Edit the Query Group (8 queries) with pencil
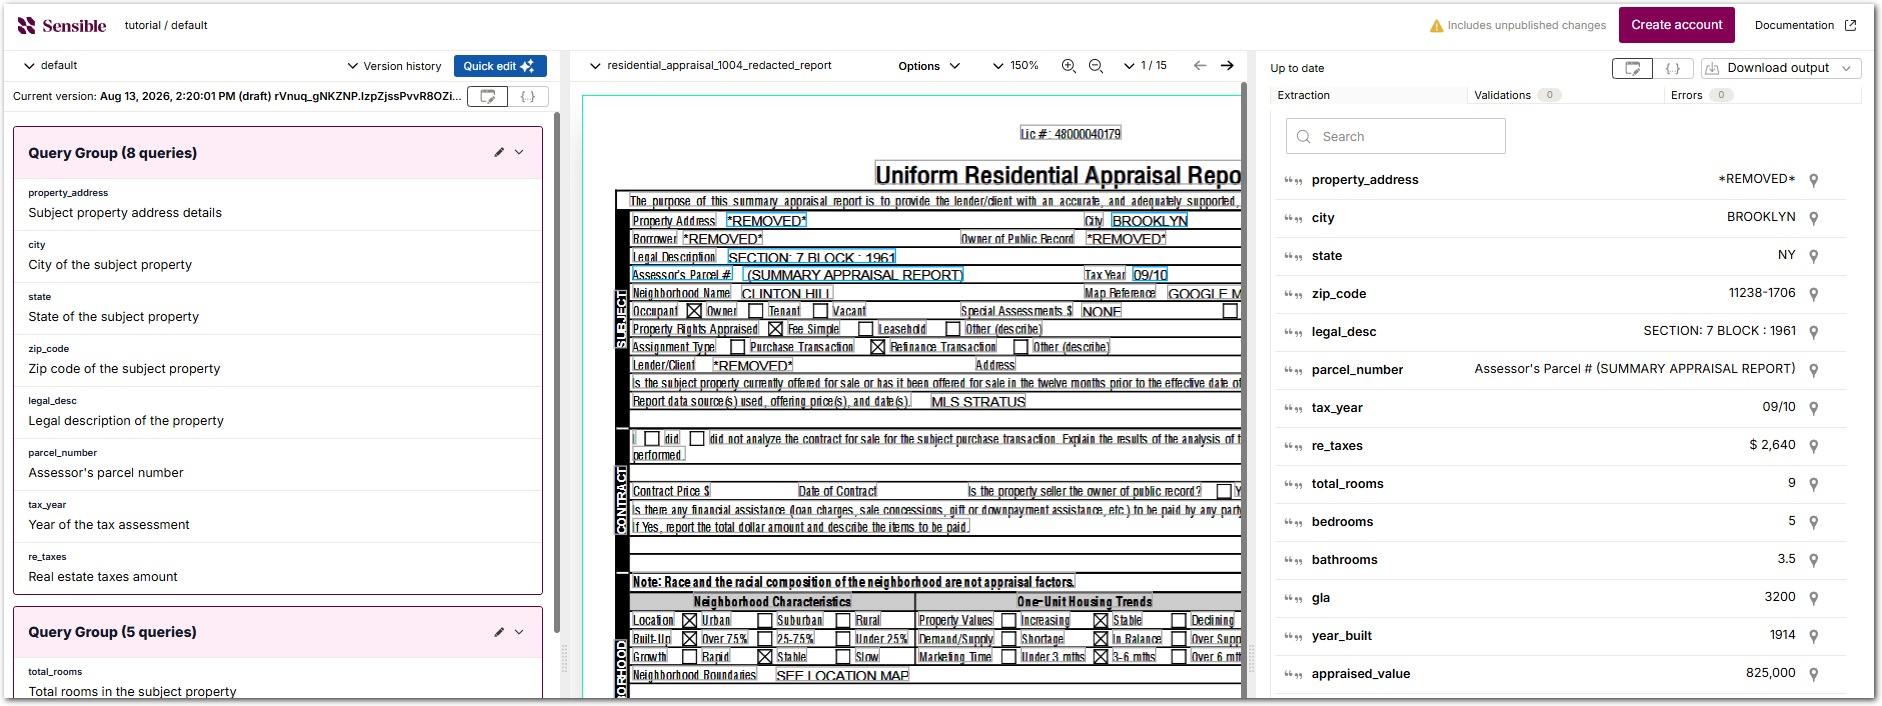The image size is (1882, 706). click(499, 152)
